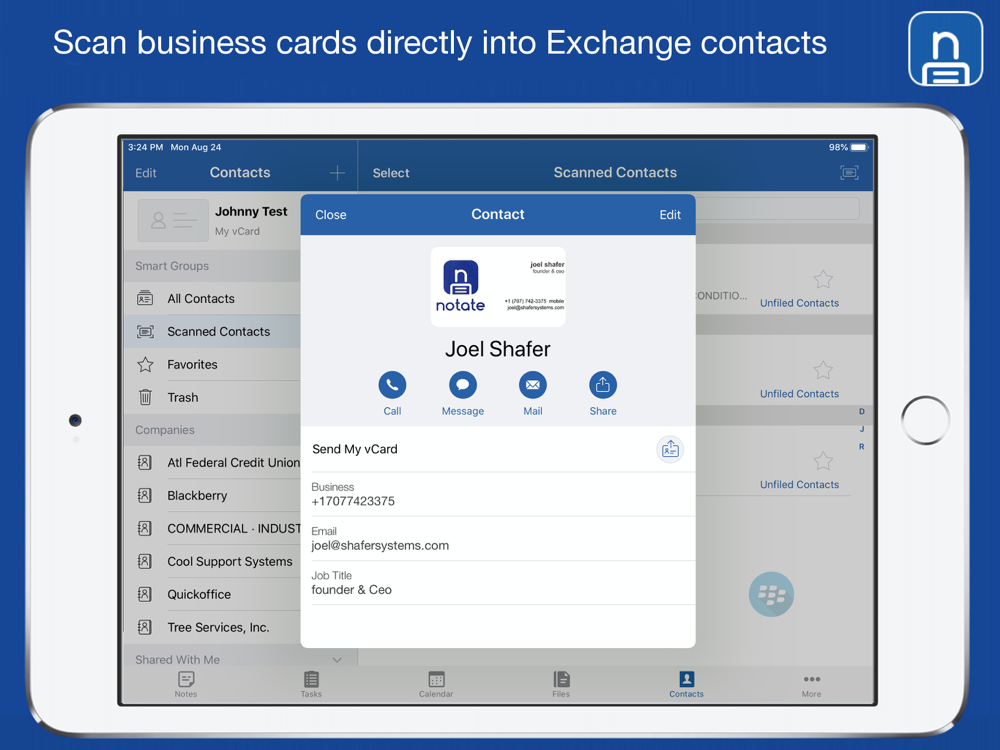Jump to index letter J

click(x=862, y=429)
